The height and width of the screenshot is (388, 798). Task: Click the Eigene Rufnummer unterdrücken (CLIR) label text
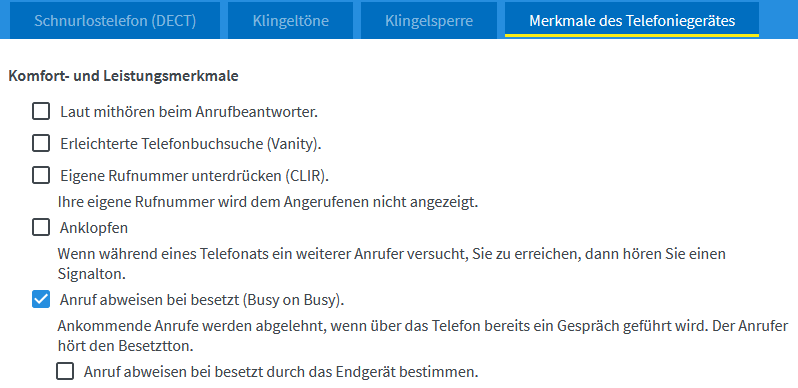(x=194, y=176)
